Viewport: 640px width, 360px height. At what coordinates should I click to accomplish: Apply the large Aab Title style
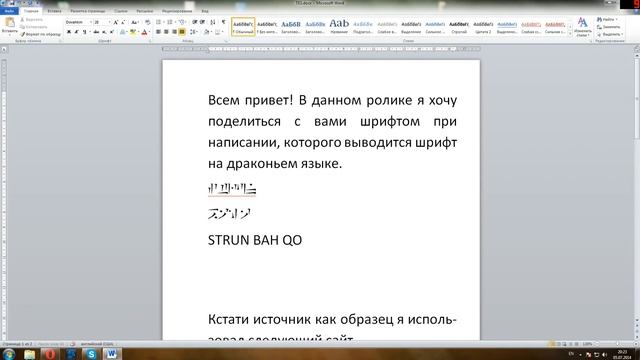coord(339,27)
